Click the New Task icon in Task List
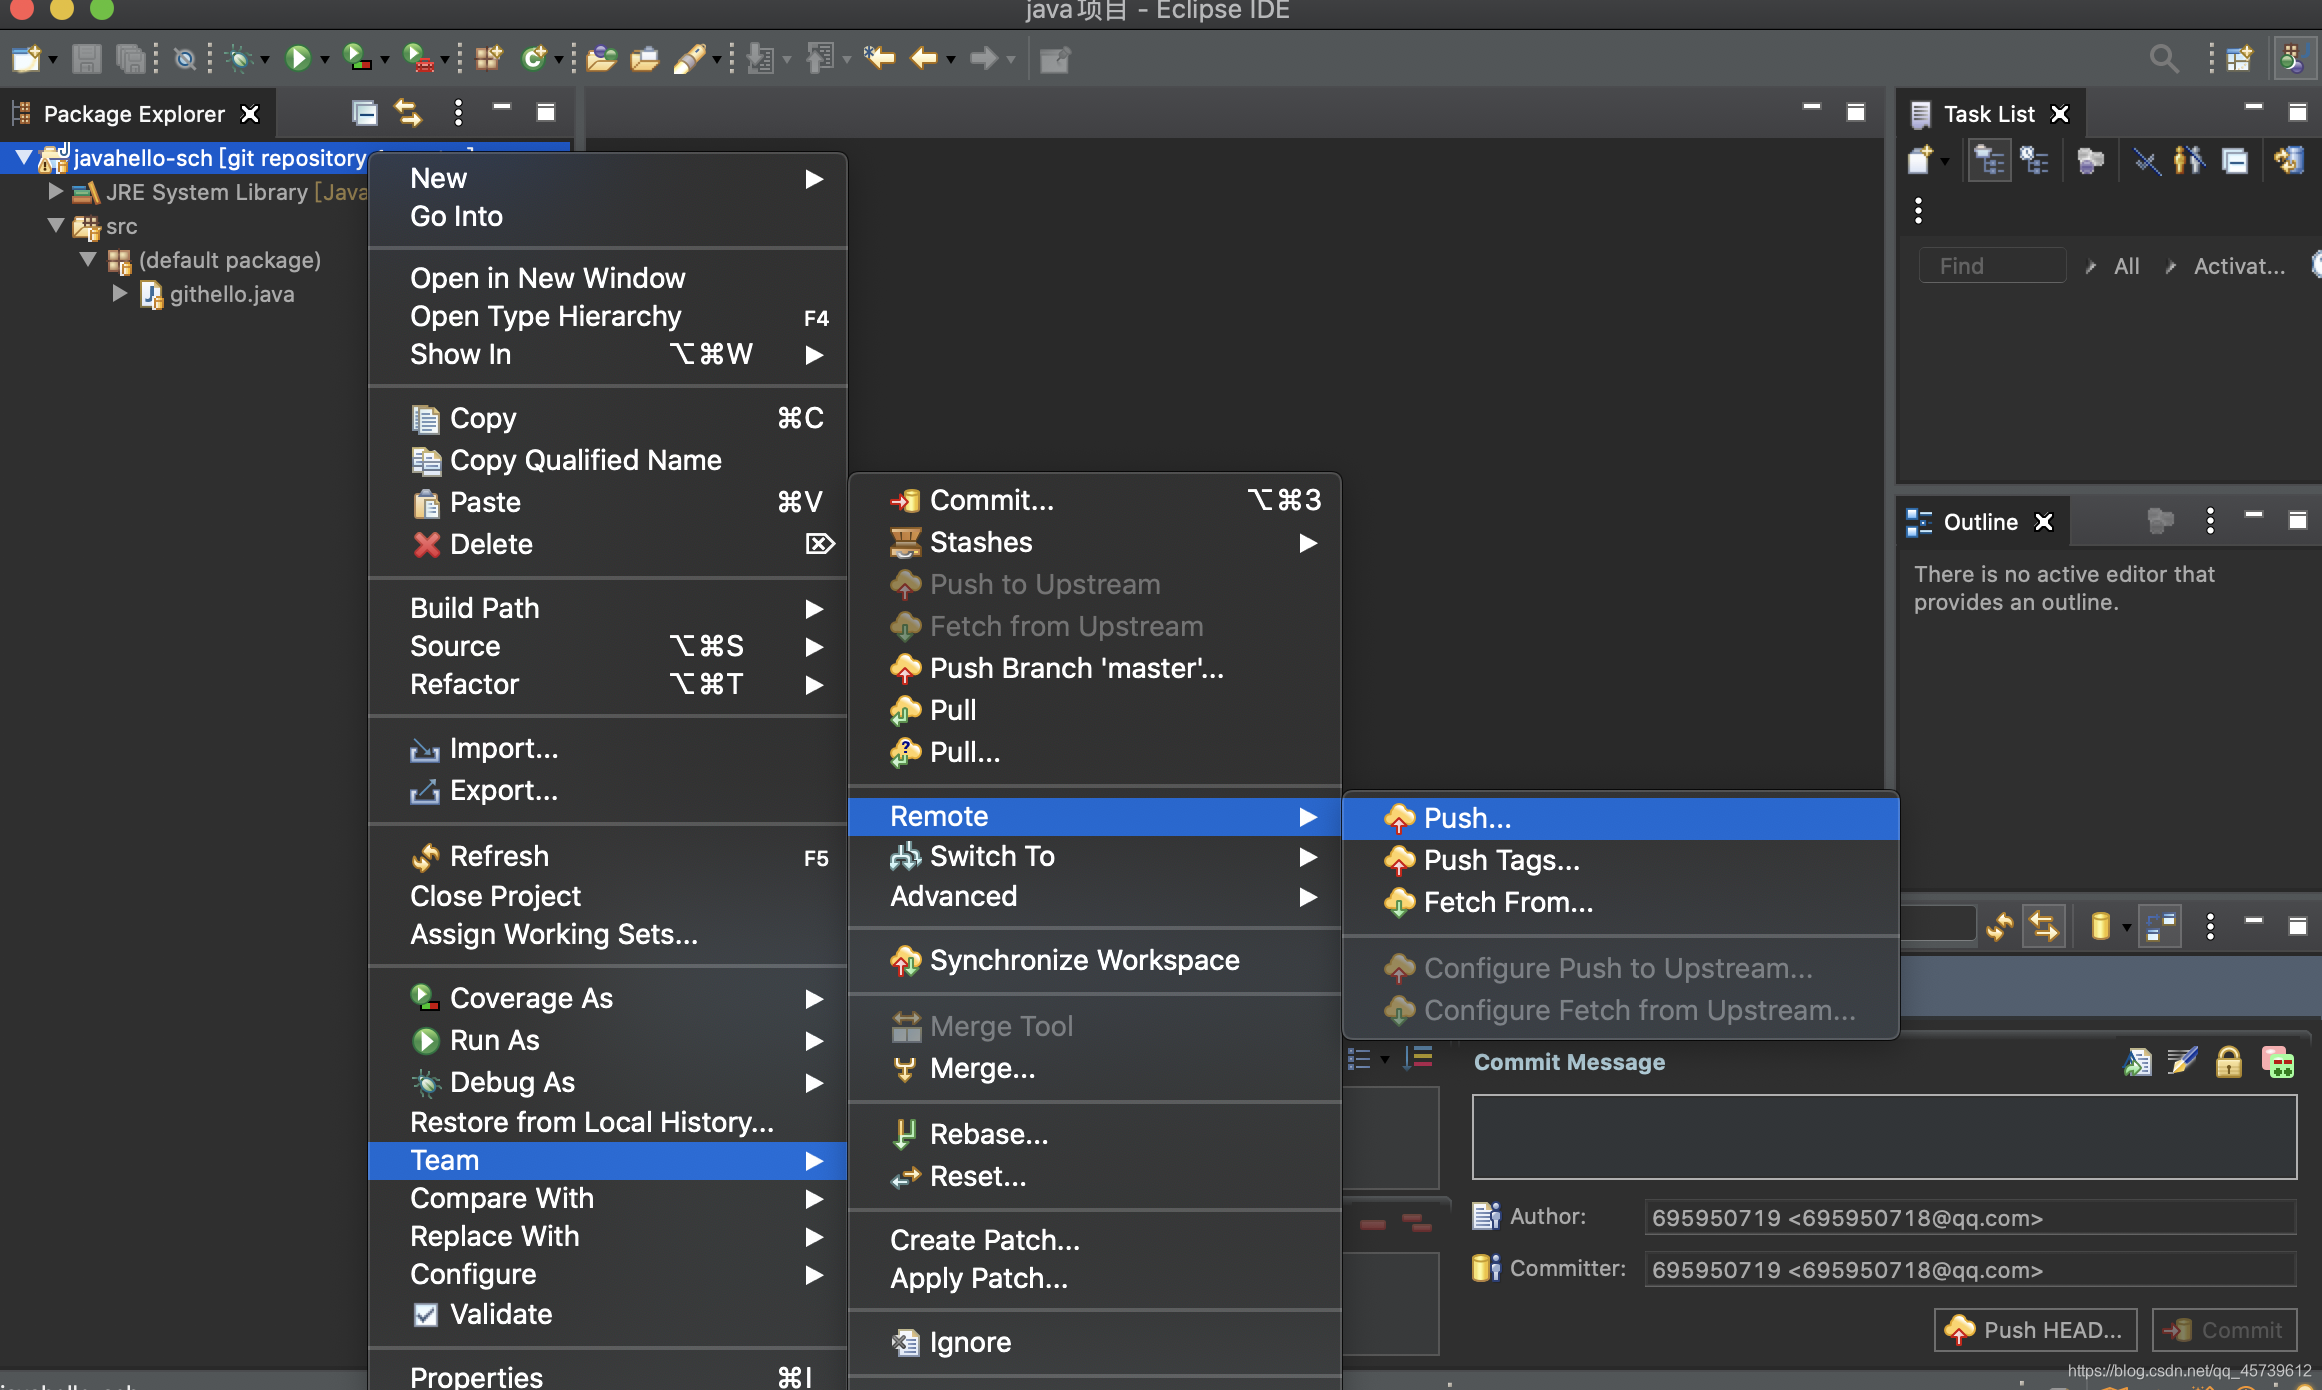 (1920, 160)
